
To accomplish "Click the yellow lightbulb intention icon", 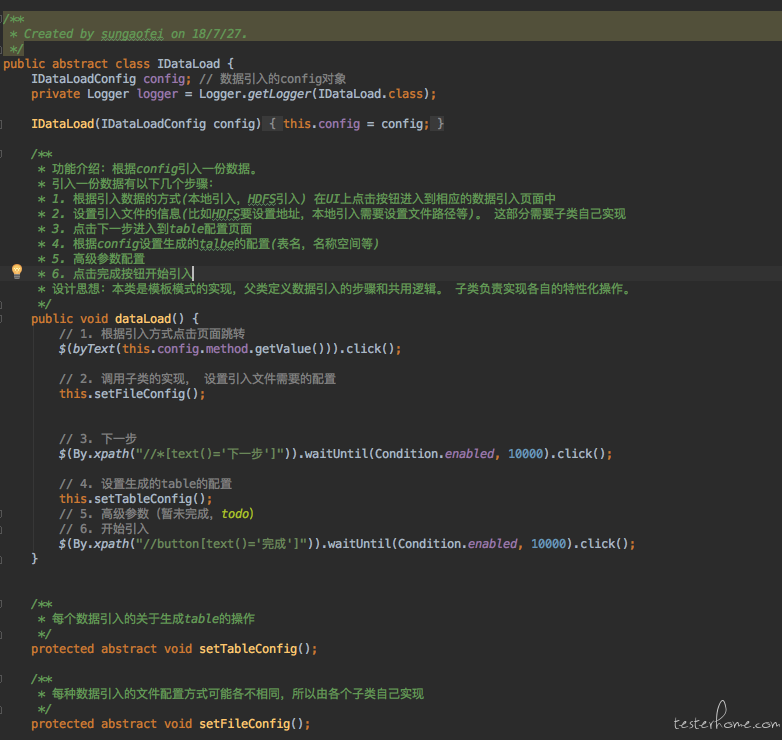I will (16, 271).
